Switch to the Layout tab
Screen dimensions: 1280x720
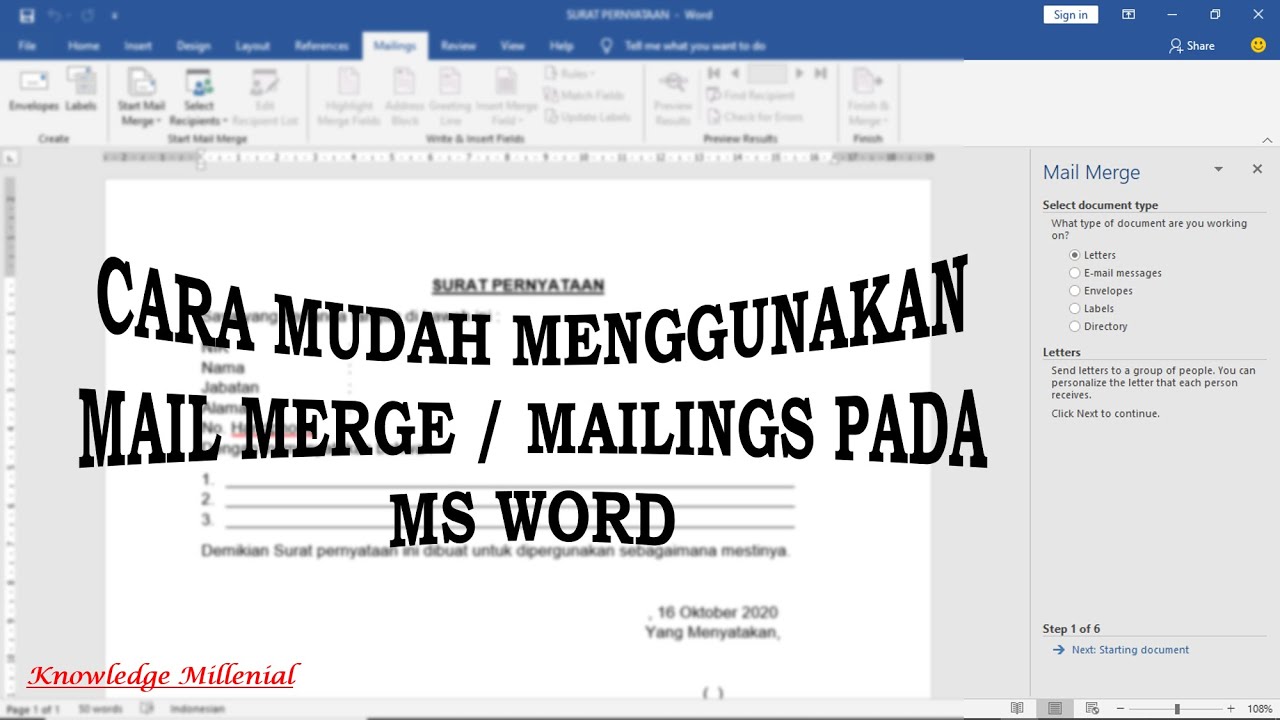(x=252, y=46)
